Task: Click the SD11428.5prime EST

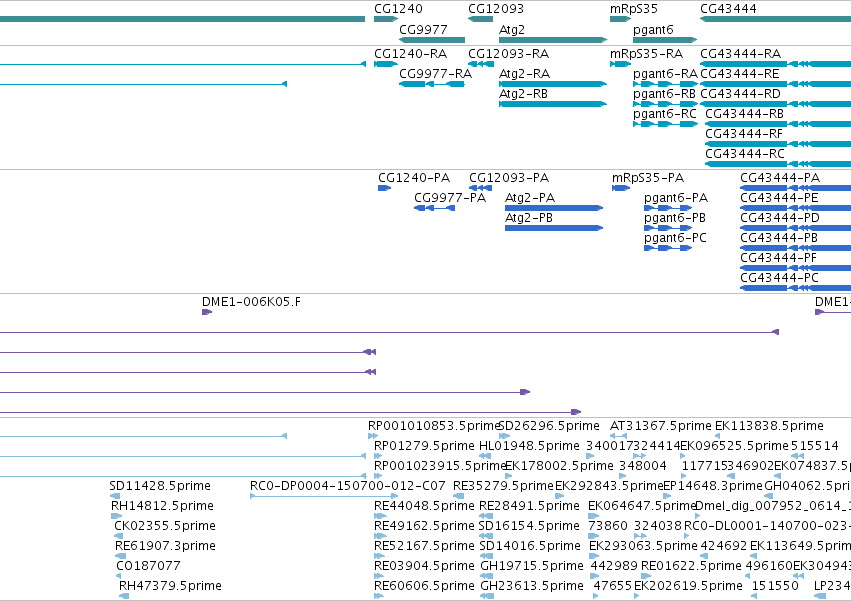Action: [115, 496]
